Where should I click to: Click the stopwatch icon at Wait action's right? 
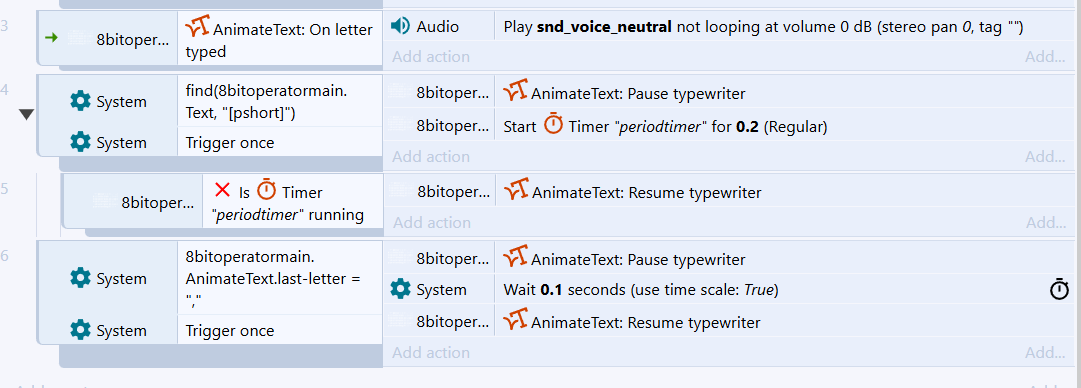[x=1059, y=290]
